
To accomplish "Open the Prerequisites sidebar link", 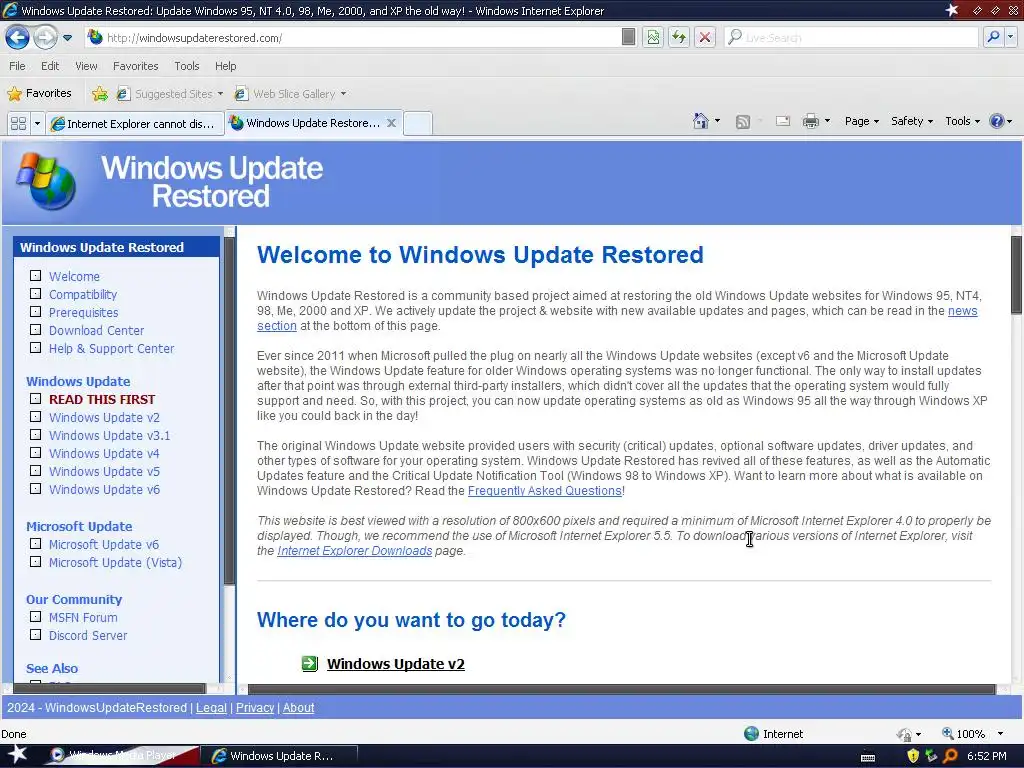I will click(x=84, y=313).
